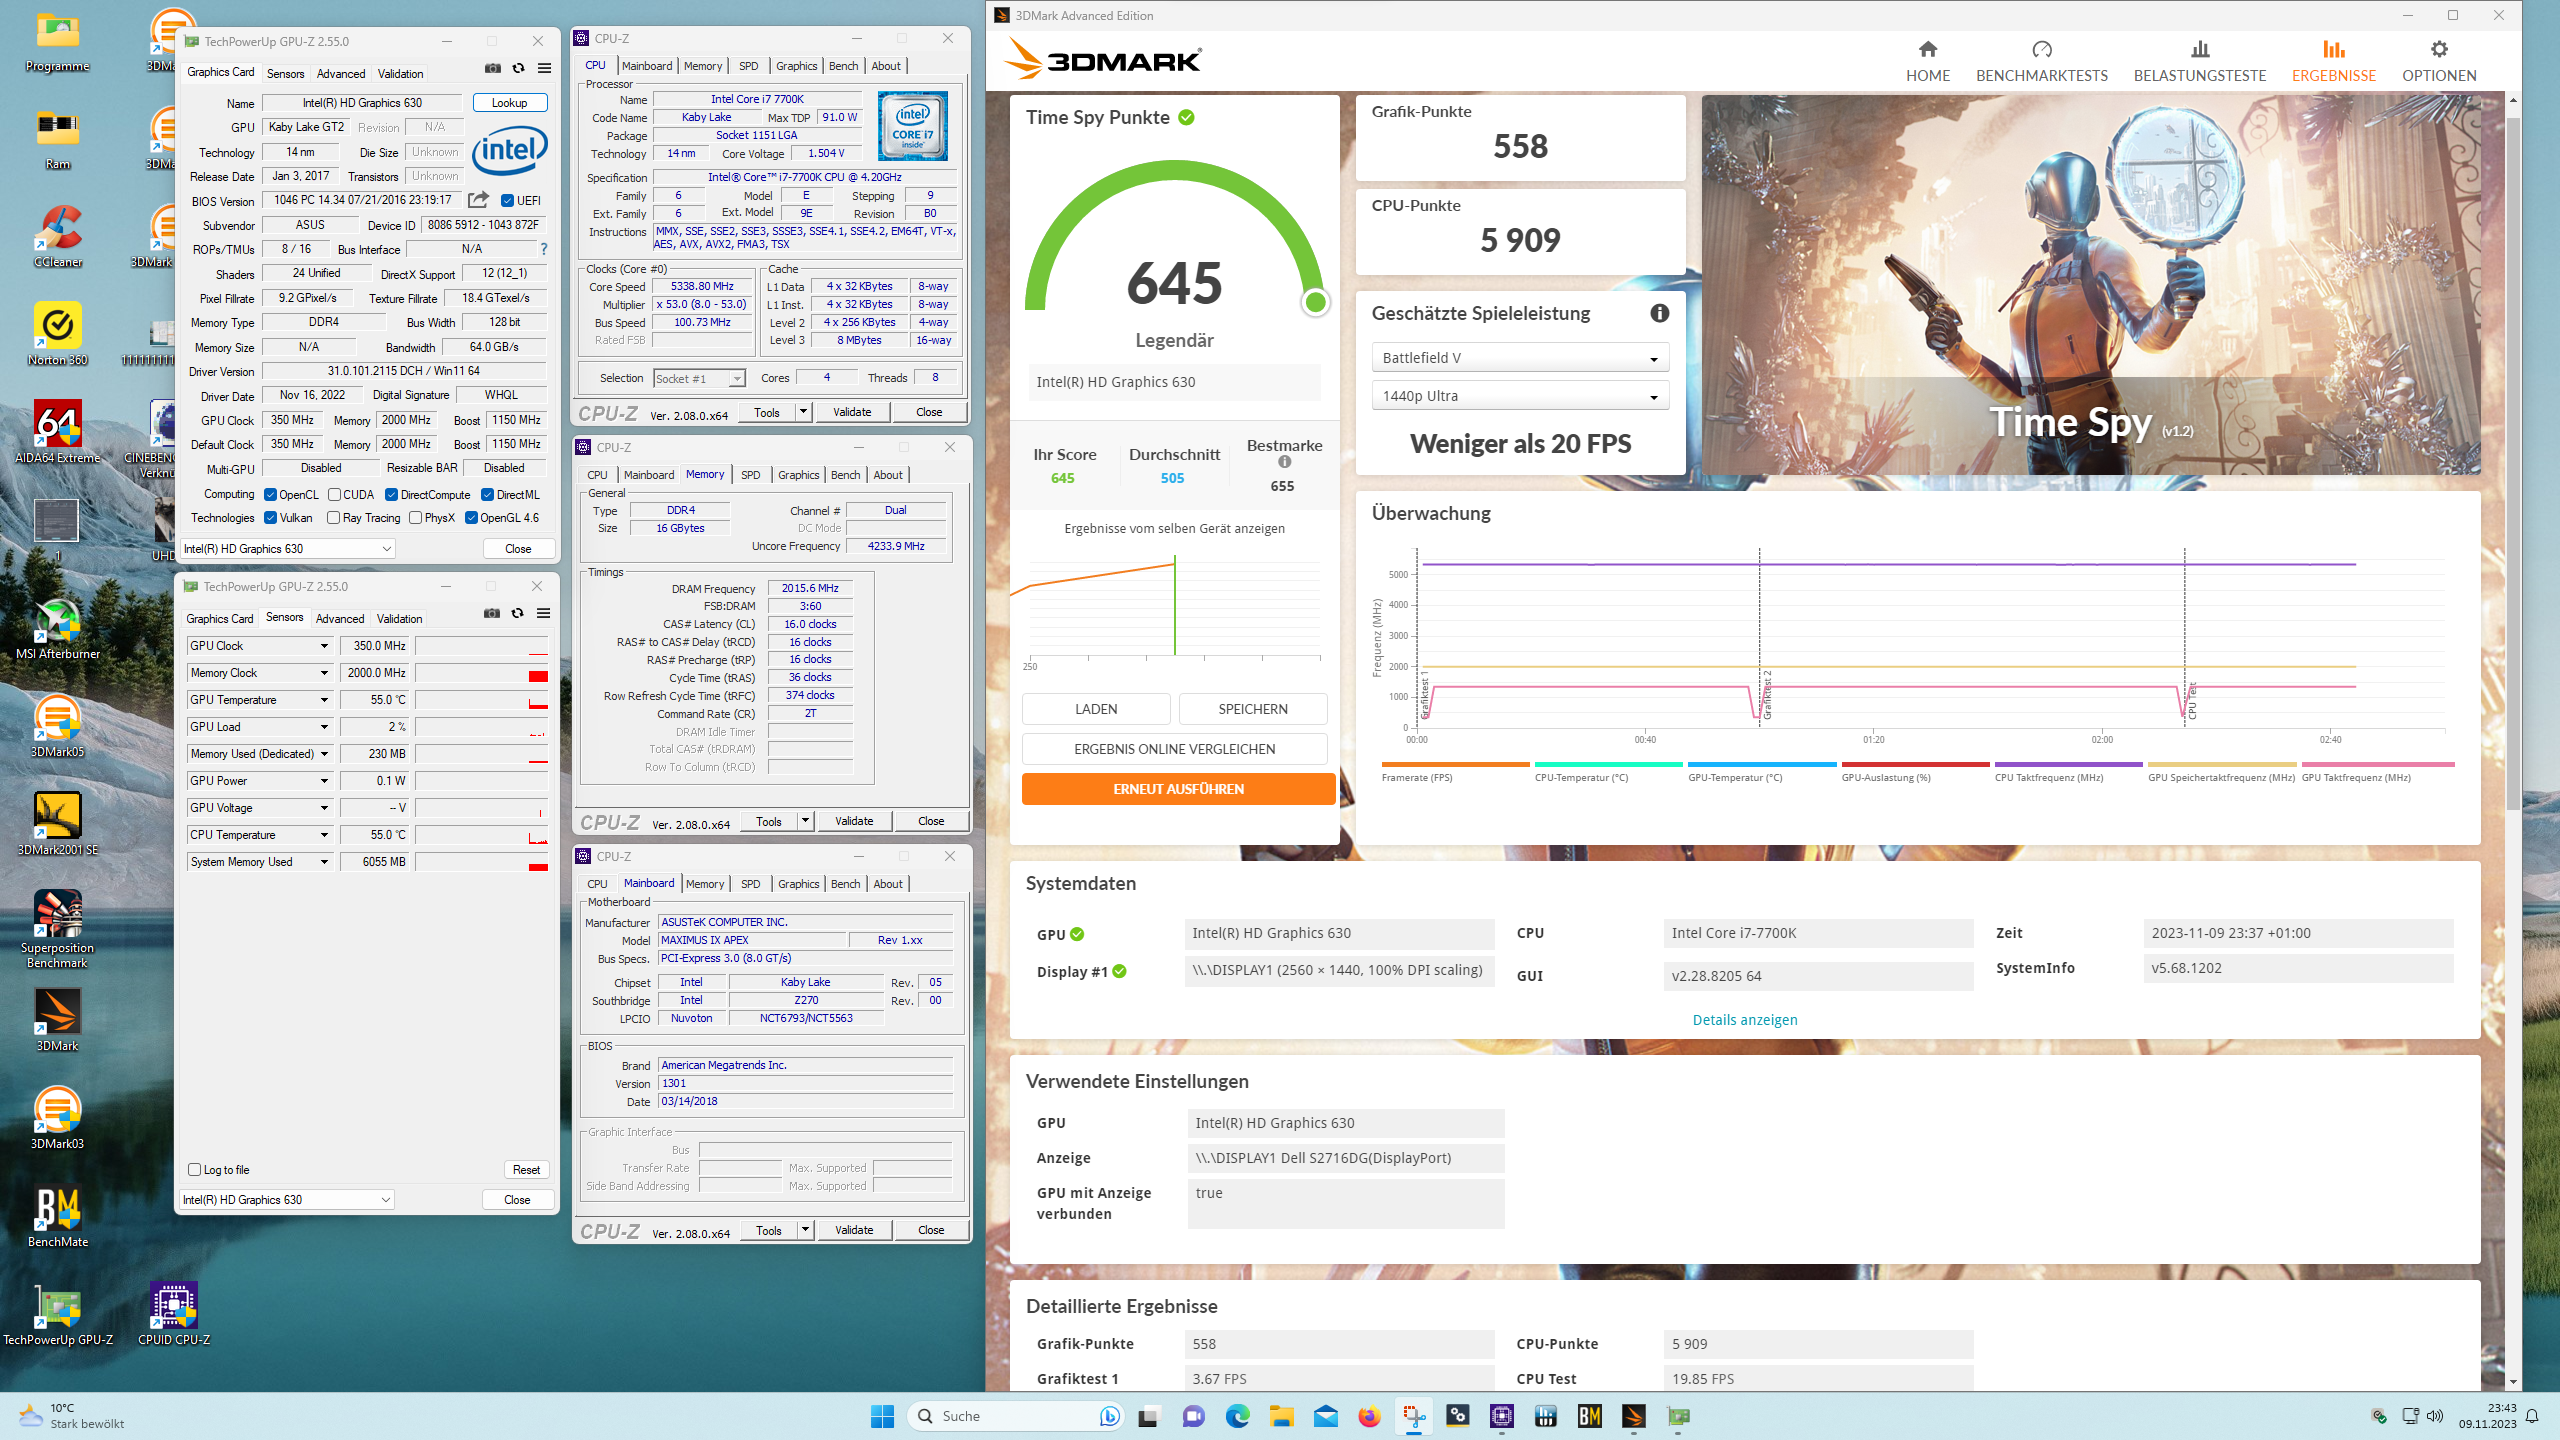Toggle UEFI checkbox in GPU-Z
The height and width of the screenshot is (1440, 2560).
coord(507,200)
